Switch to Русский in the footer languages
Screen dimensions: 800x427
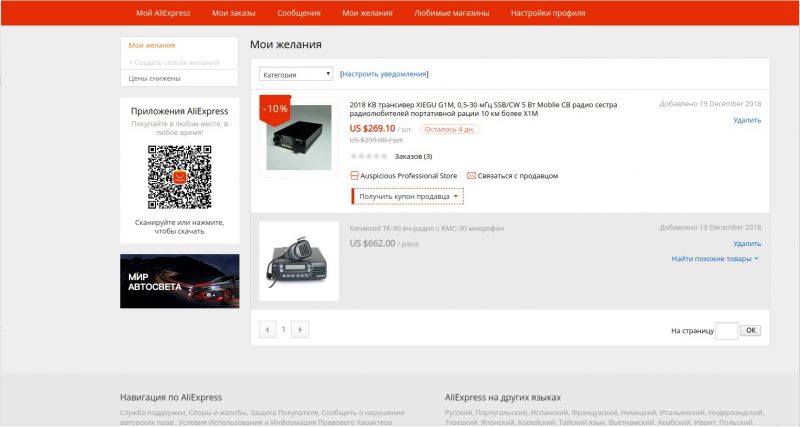point(458,413)
